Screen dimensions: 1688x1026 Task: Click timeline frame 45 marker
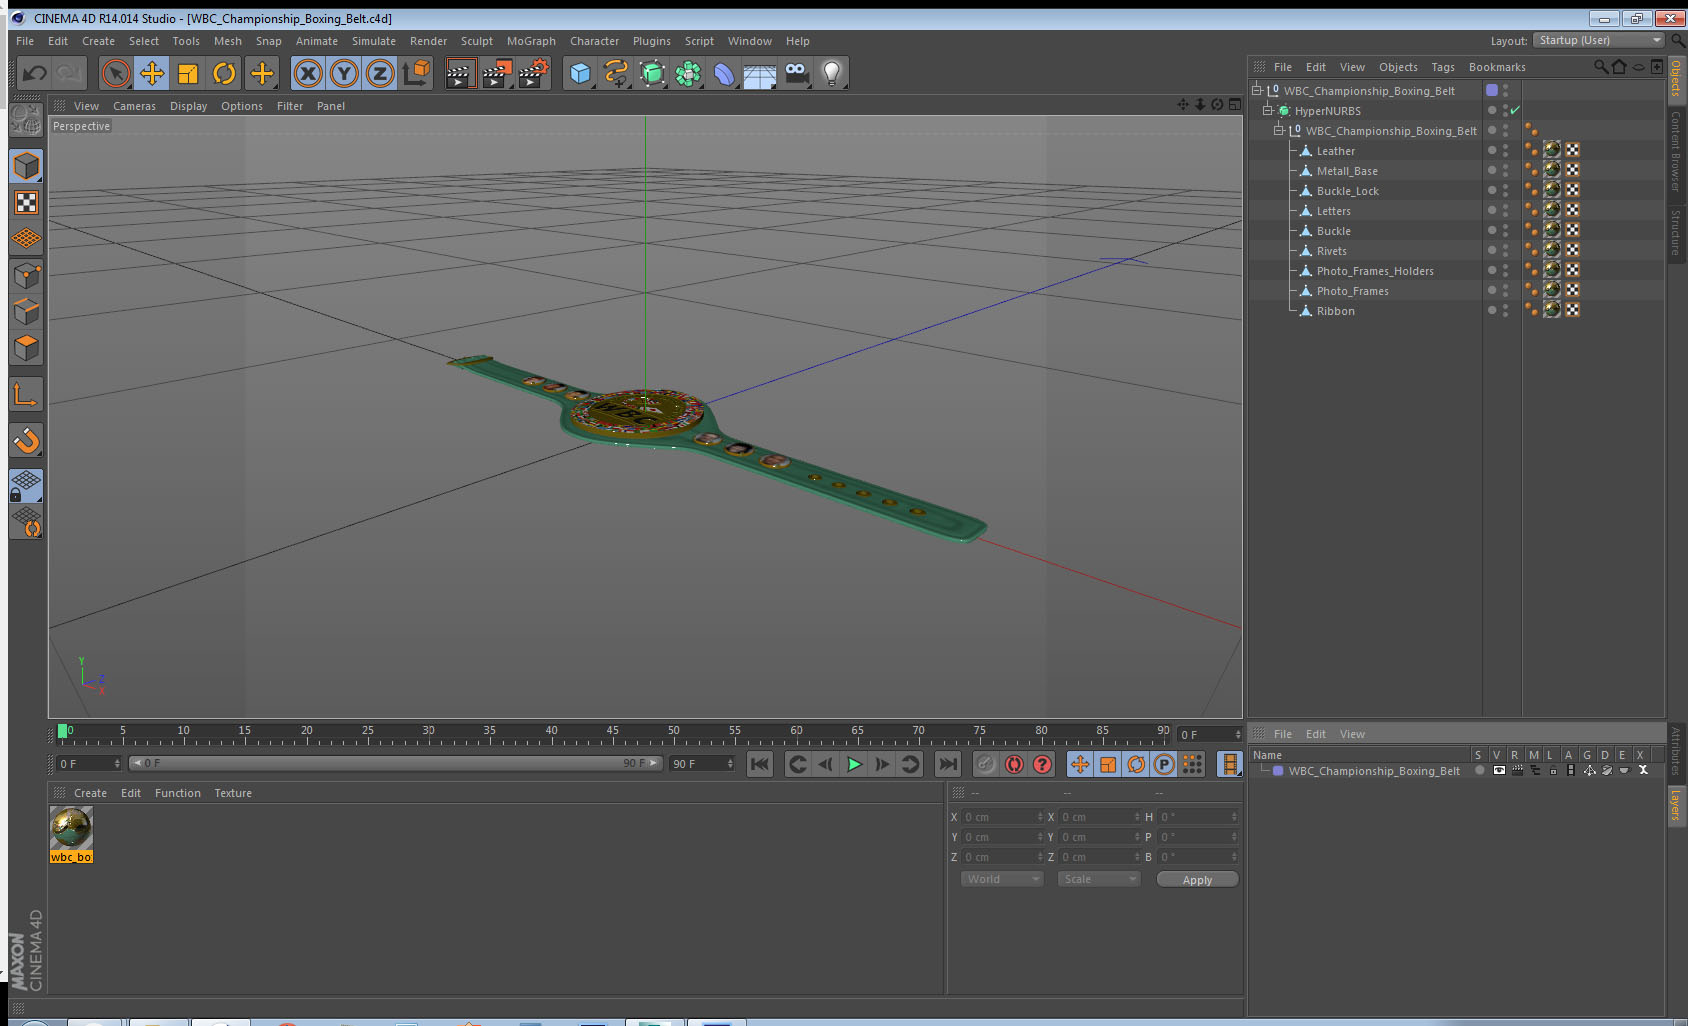point(612,731)
